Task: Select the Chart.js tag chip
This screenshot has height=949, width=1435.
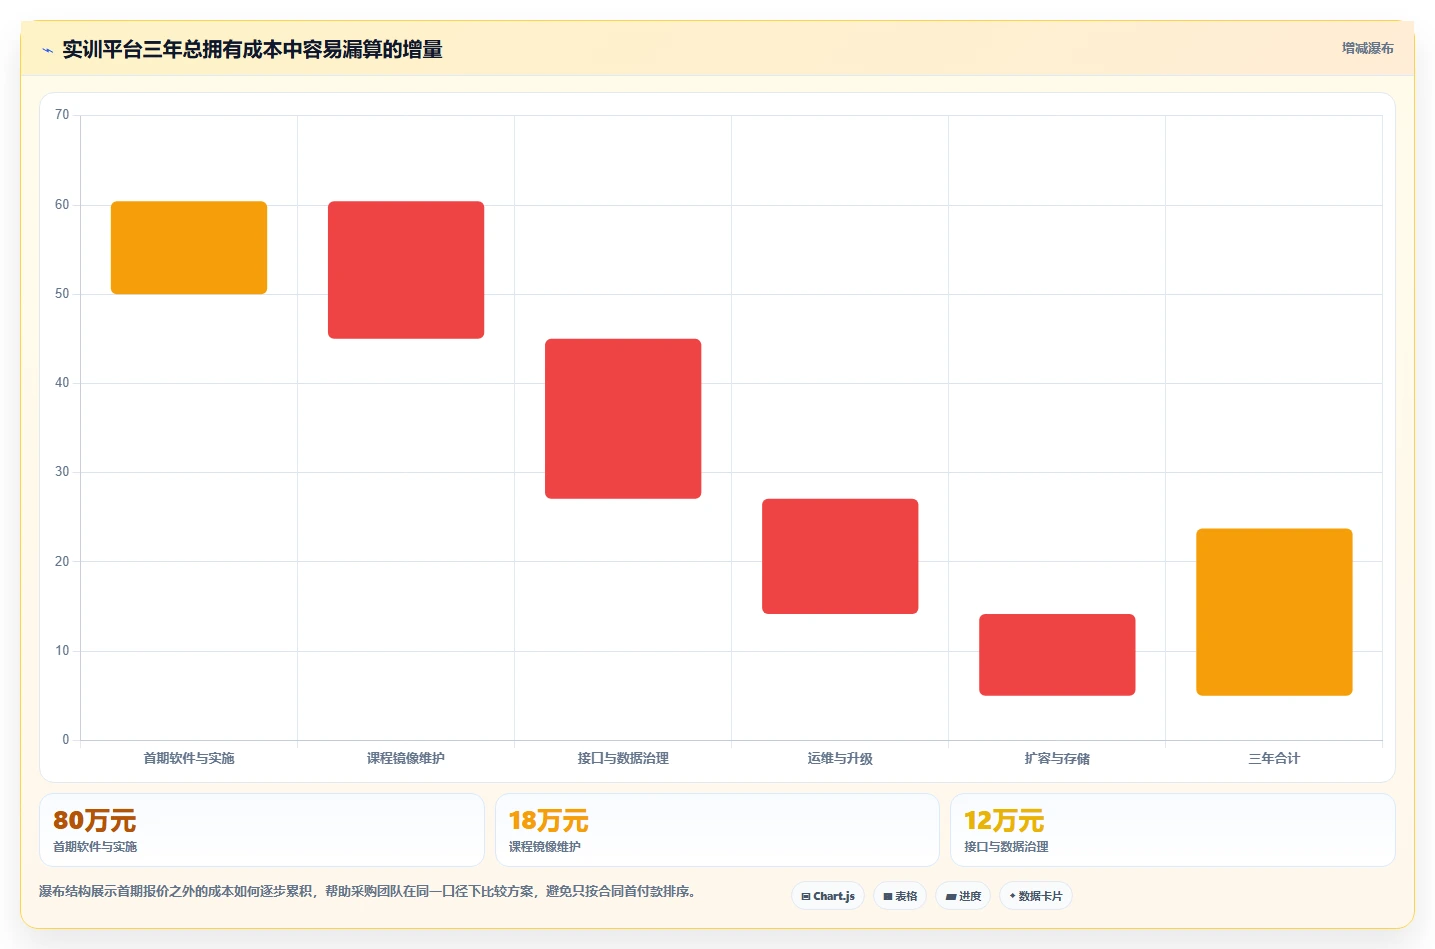Action: (x=828, y=896)
